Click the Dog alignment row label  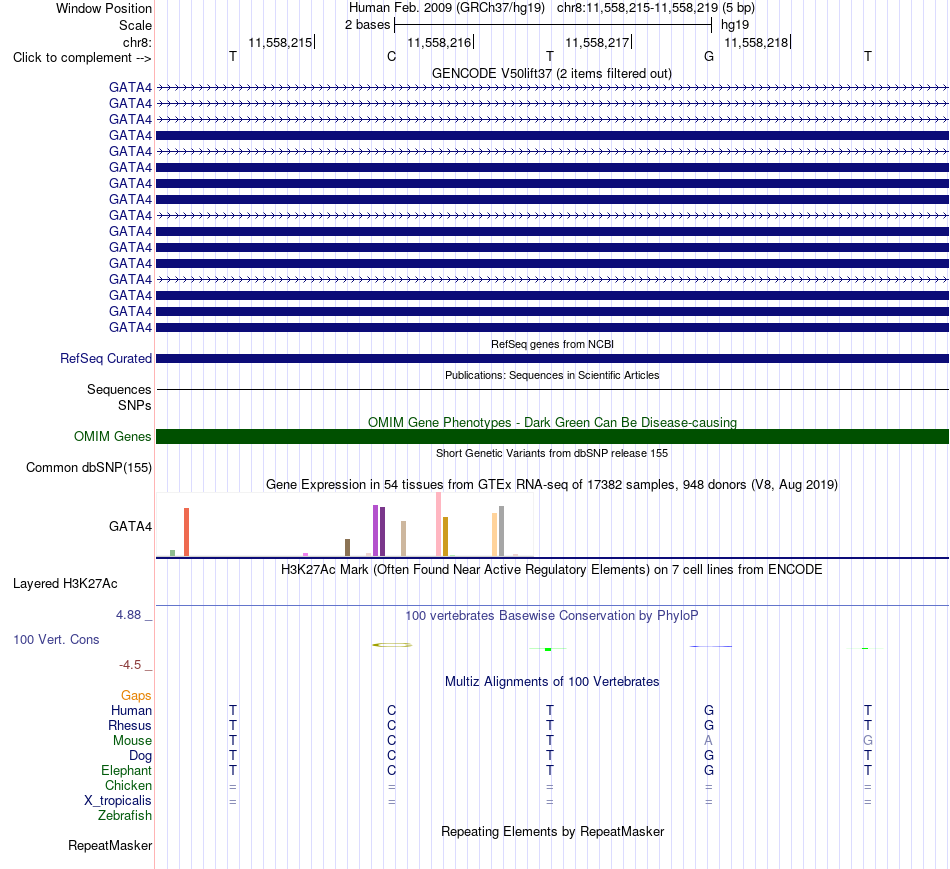point(141,756)
